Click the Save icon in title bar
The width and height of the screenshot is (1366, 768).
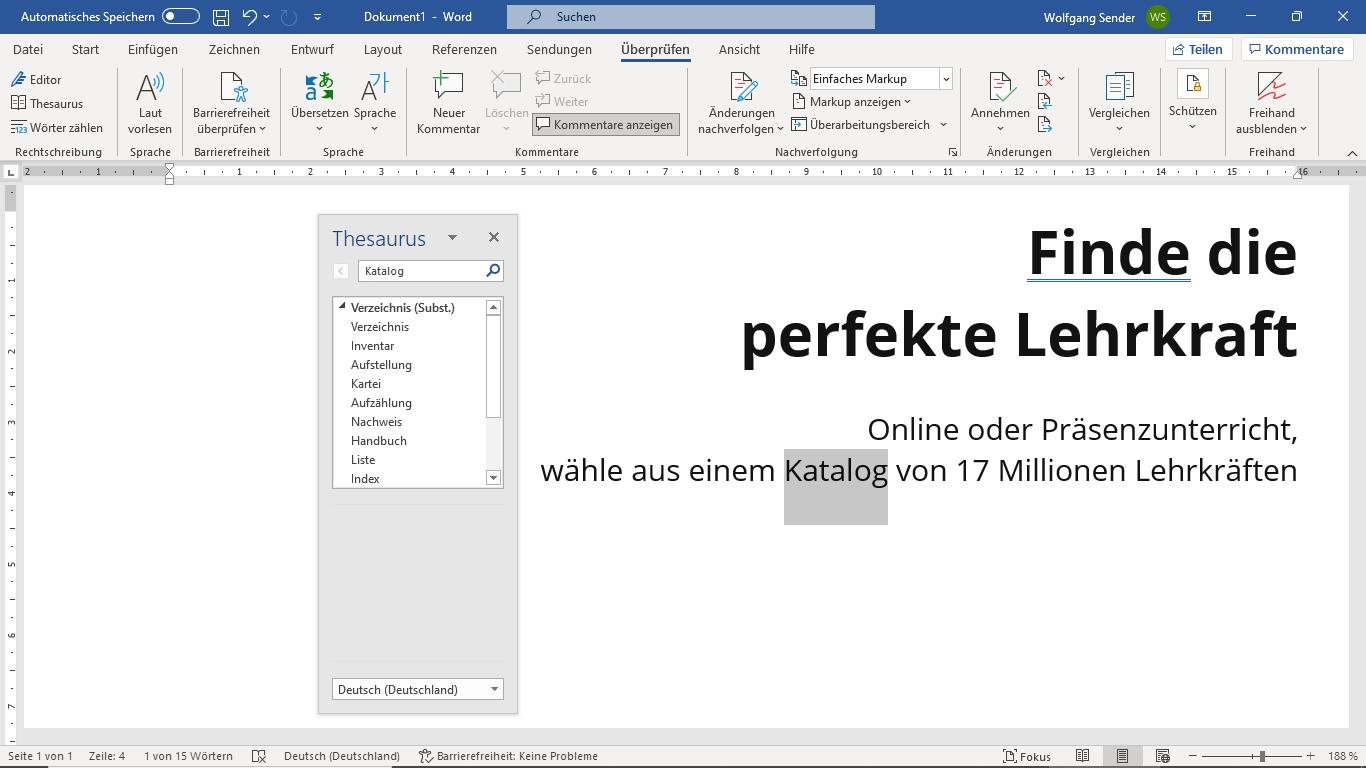point(221,17)
